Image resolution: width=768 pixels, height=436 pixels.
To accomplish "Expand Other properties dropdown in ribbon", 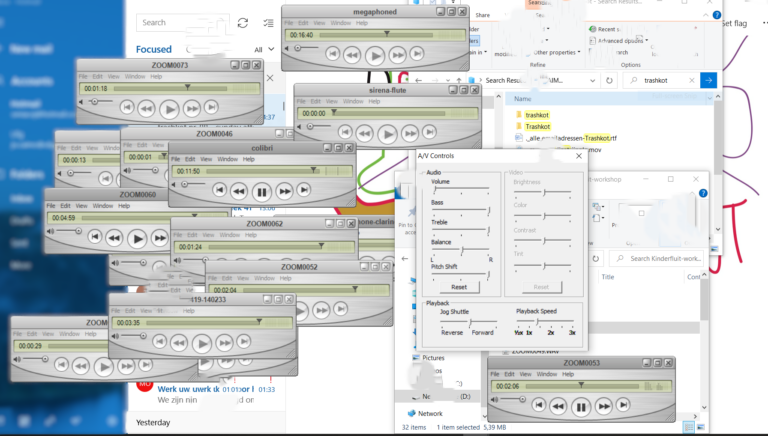I will [557, 52].
